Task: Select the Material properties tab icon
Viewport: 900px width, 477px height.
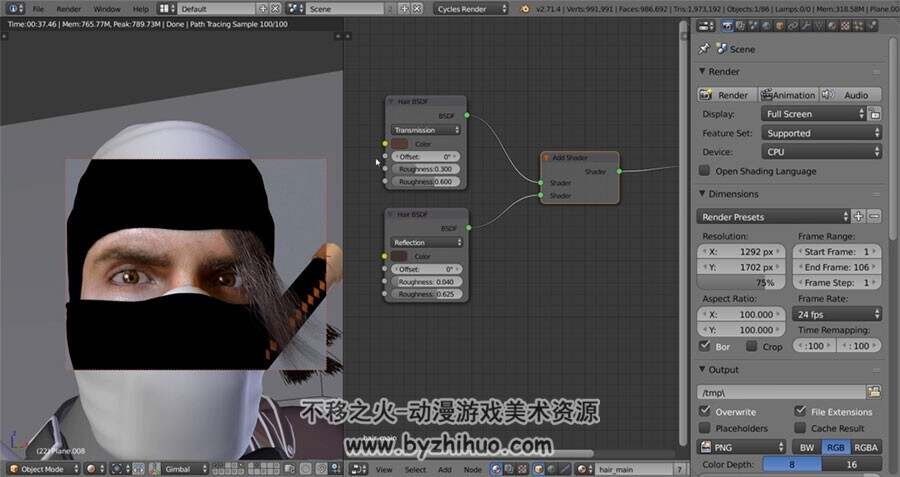Action: tap(832, 26)
